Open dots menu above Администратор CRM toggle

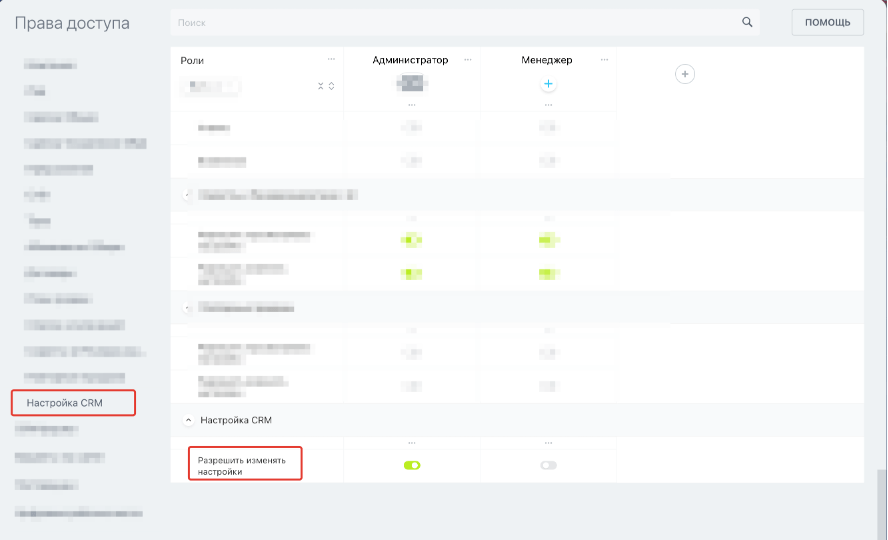pyautogui.click(x=412, y=443)
